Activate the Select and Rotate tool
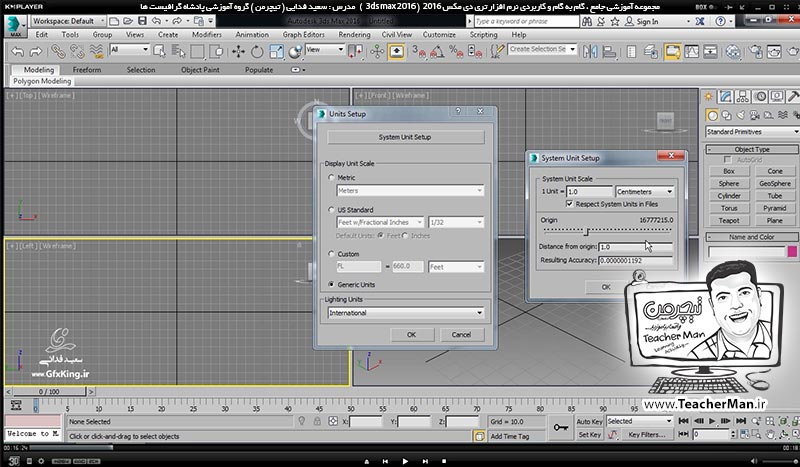The image size is (800, 467). coord(257,52)
